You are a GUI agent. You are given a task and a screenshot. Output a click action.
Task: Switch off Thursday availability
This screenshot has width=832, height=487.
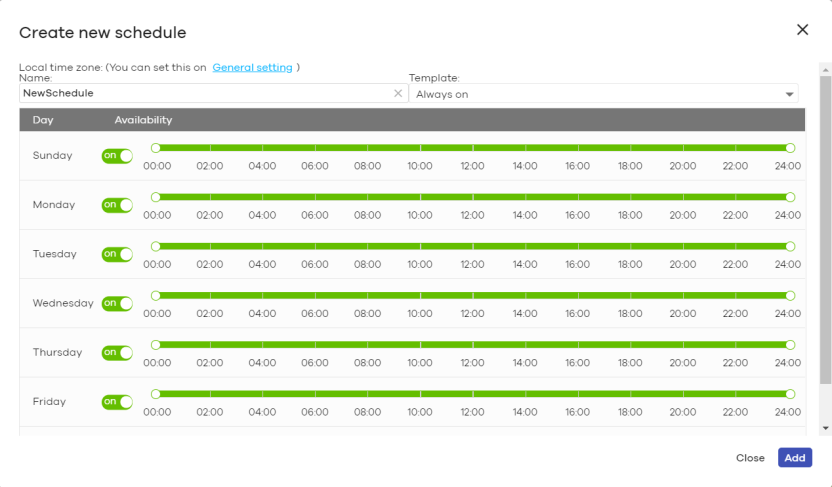117,352
